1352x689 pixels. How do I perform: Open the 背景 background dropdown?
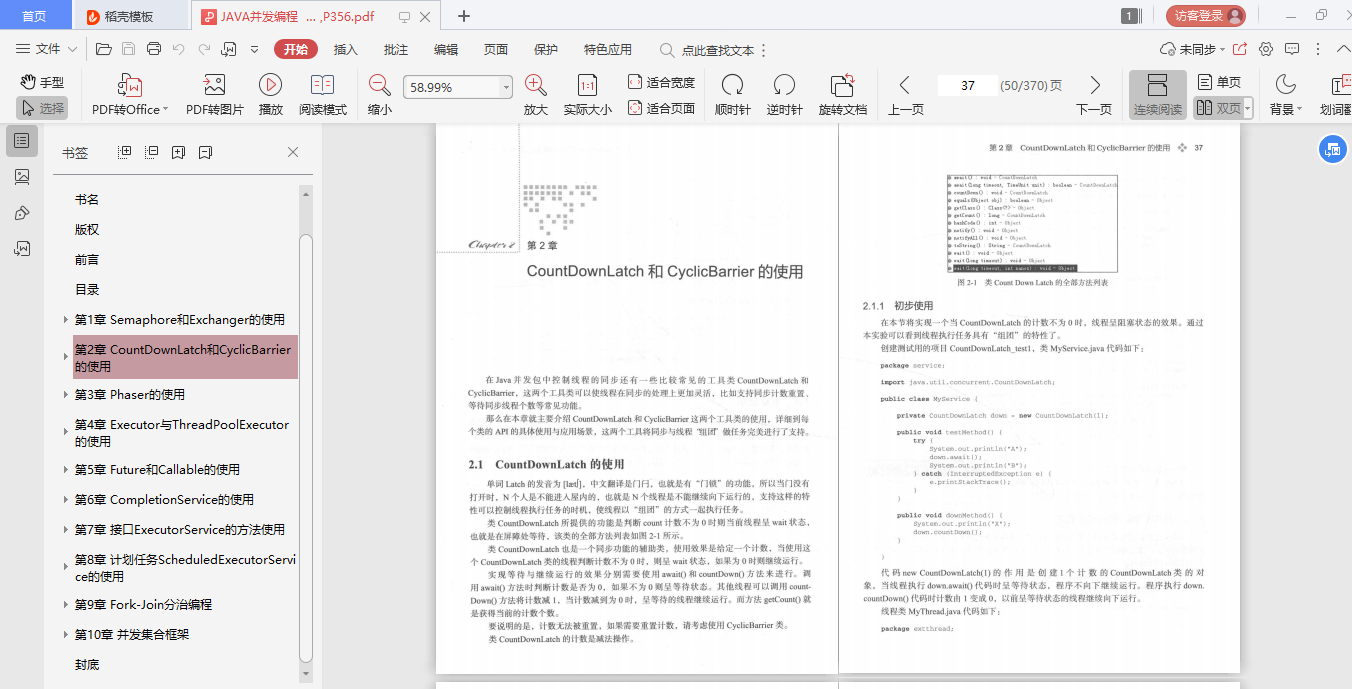(1286, 96)
